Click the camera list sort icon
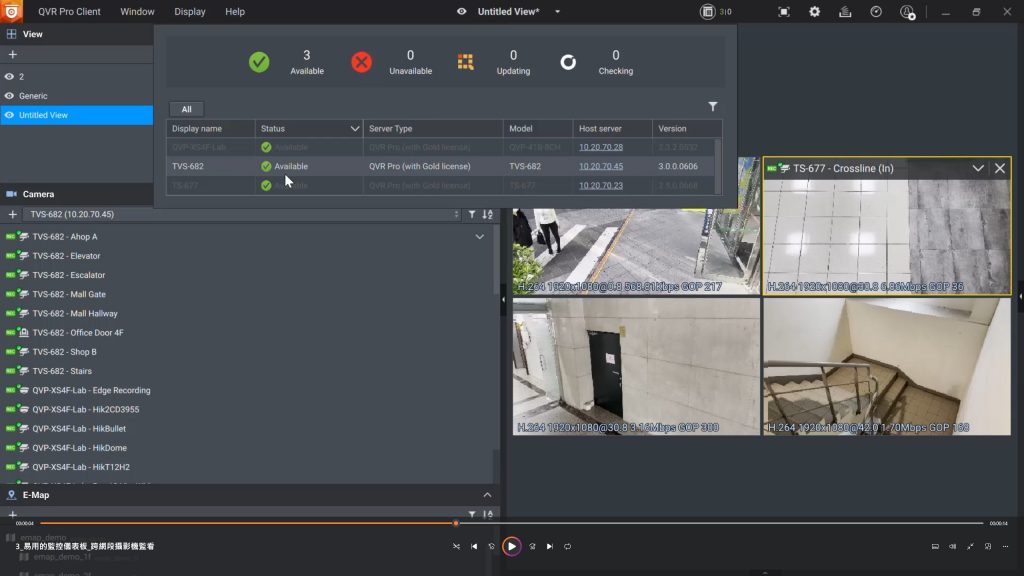This screenshot has width=1024, height=576. tap(487, 214)
